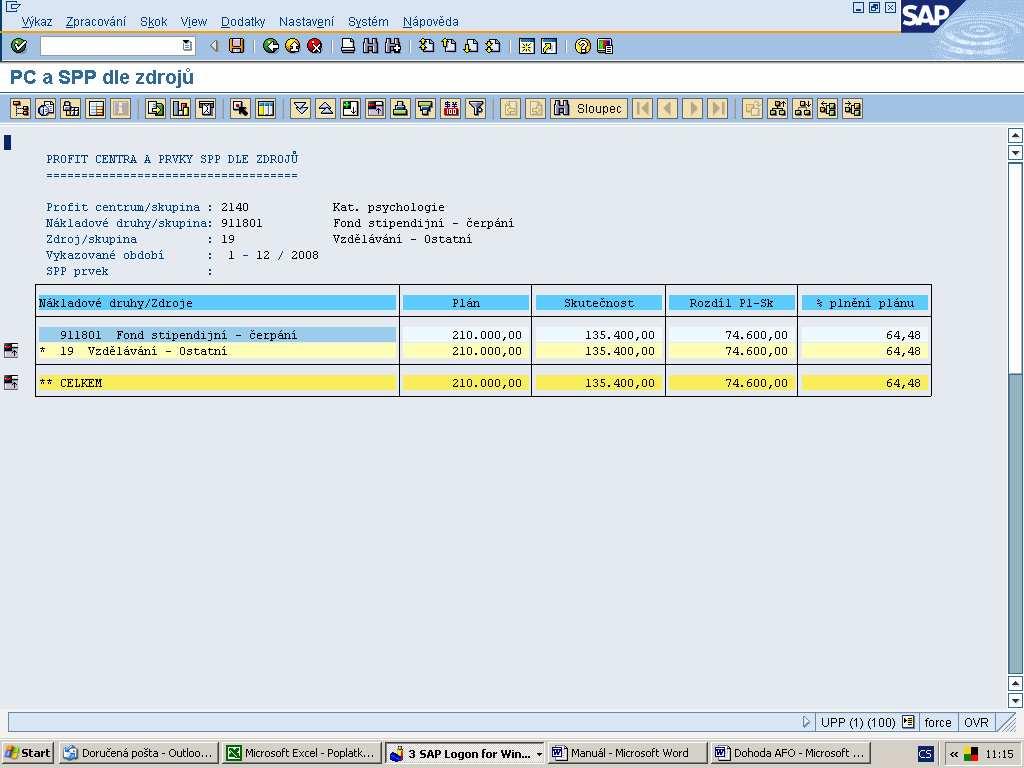Switch to Manuál Microsoft Word taskbar window
The image size is (1024, 768).
click(628, 753)
